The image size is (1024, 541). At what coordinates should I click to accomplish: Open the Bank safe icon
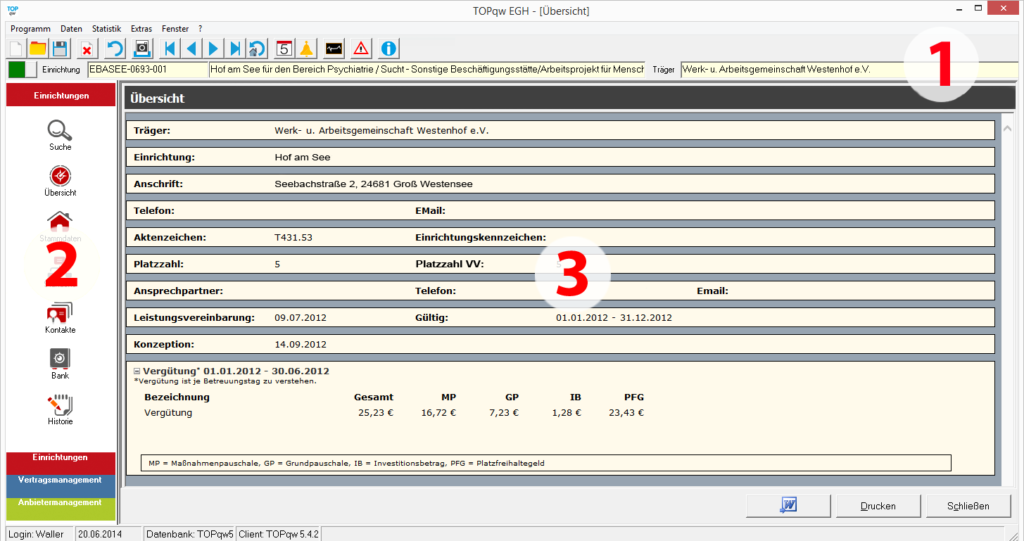pyautogui.click(x=60, y=359)
